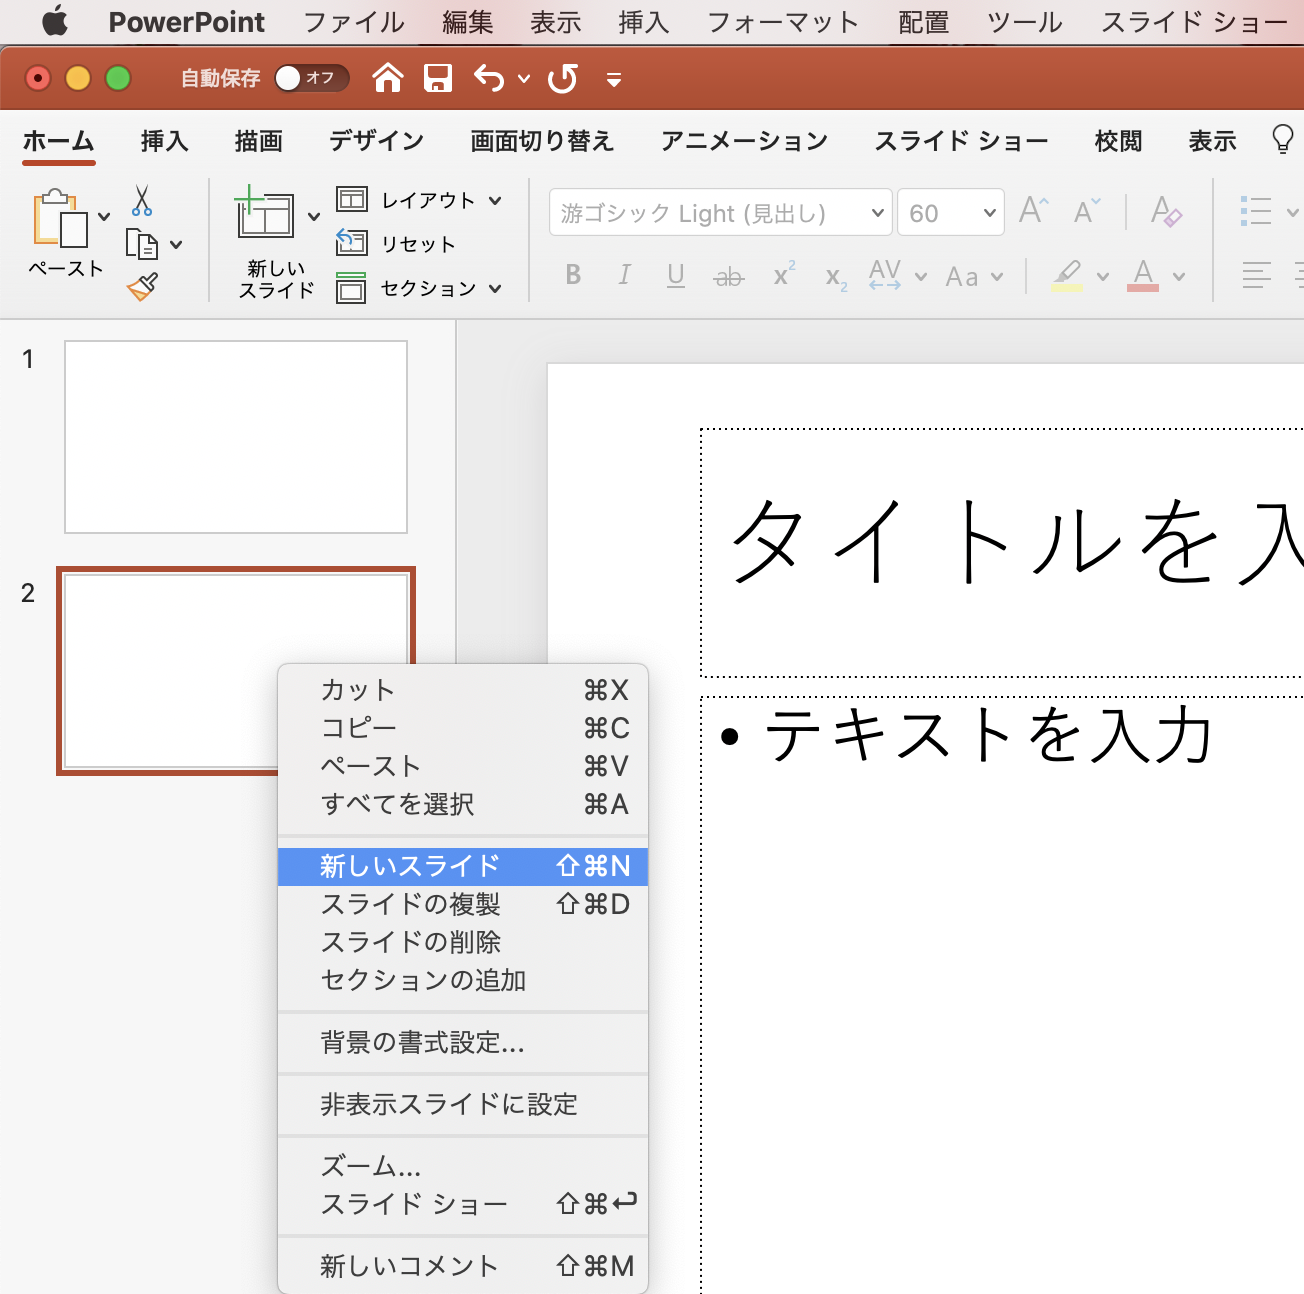The height and width of the screenshot is (1294, 1304).
Task: Open the フォーマット menu in menu bar
Action: pyautogui.click(x=783, y=22)
